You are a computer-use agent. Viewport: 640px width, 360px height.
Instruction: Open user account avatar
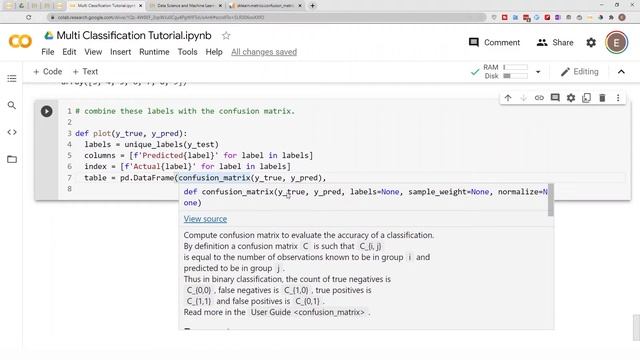tap(616, 42)
